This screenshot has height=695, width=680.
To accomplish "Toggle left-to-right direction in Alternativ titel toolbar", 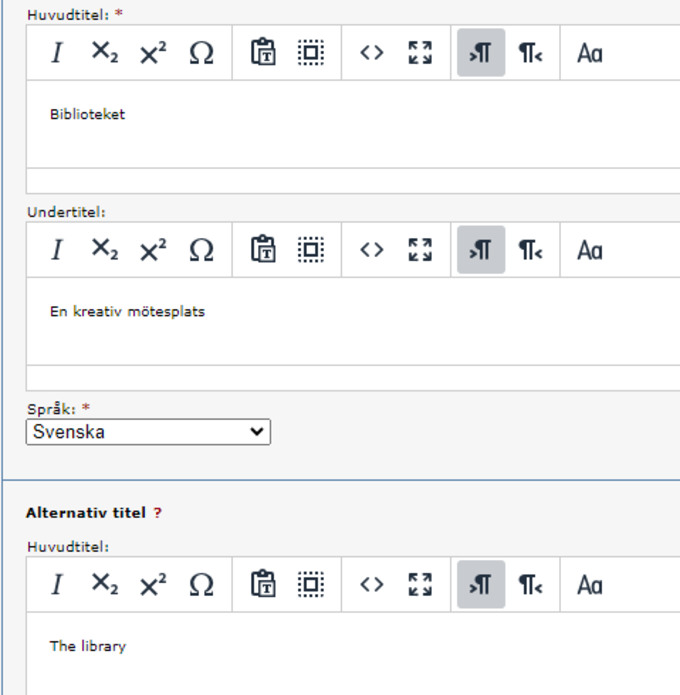I will [481, 585].
